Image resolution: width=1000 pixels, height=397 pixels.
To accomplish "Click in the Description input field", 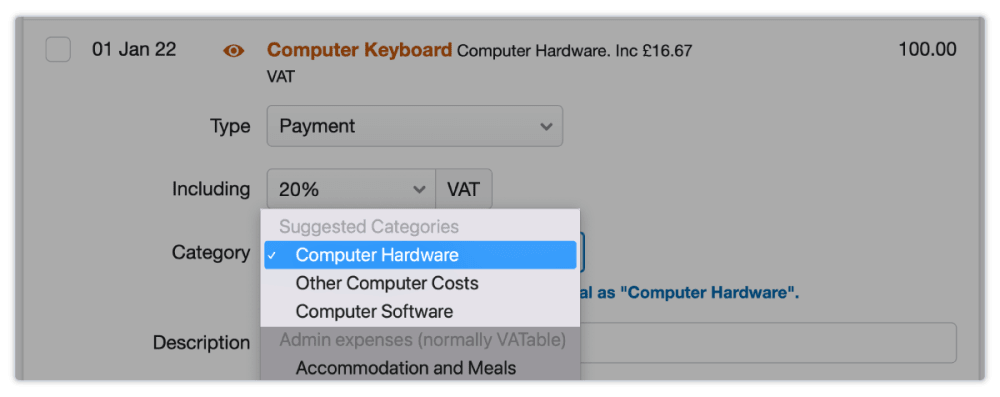I will click(x=768, y=343).
